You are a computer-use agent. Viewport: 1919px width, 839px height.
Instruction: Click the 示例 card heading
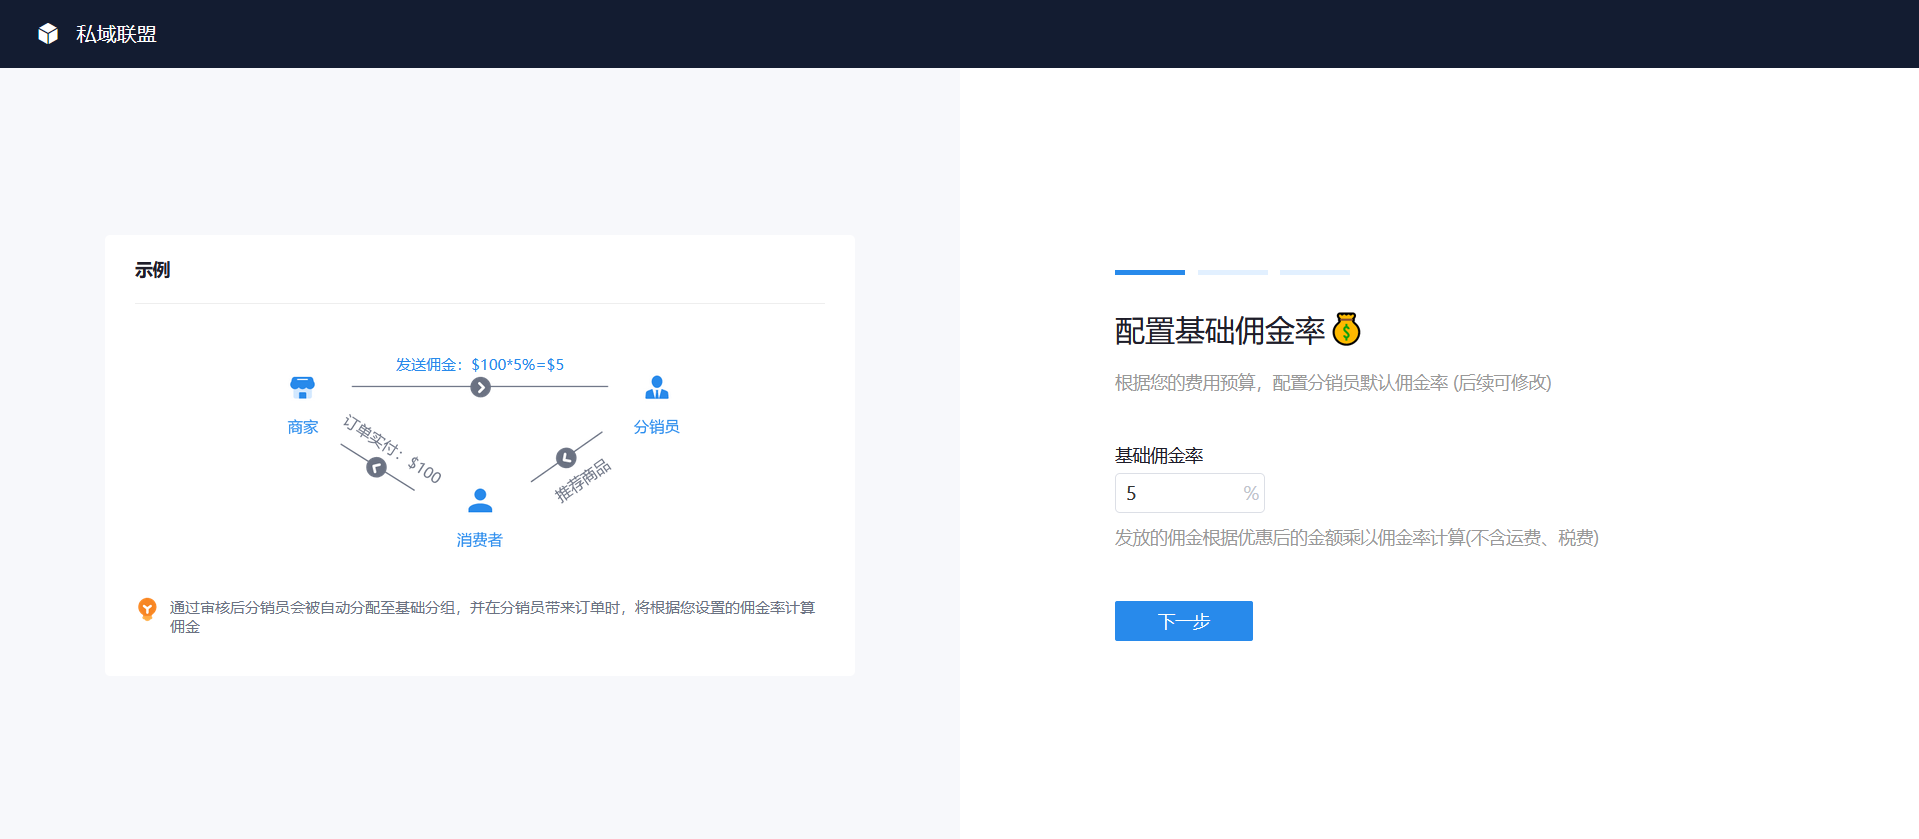pyautogui.click(x=153, y=270)
